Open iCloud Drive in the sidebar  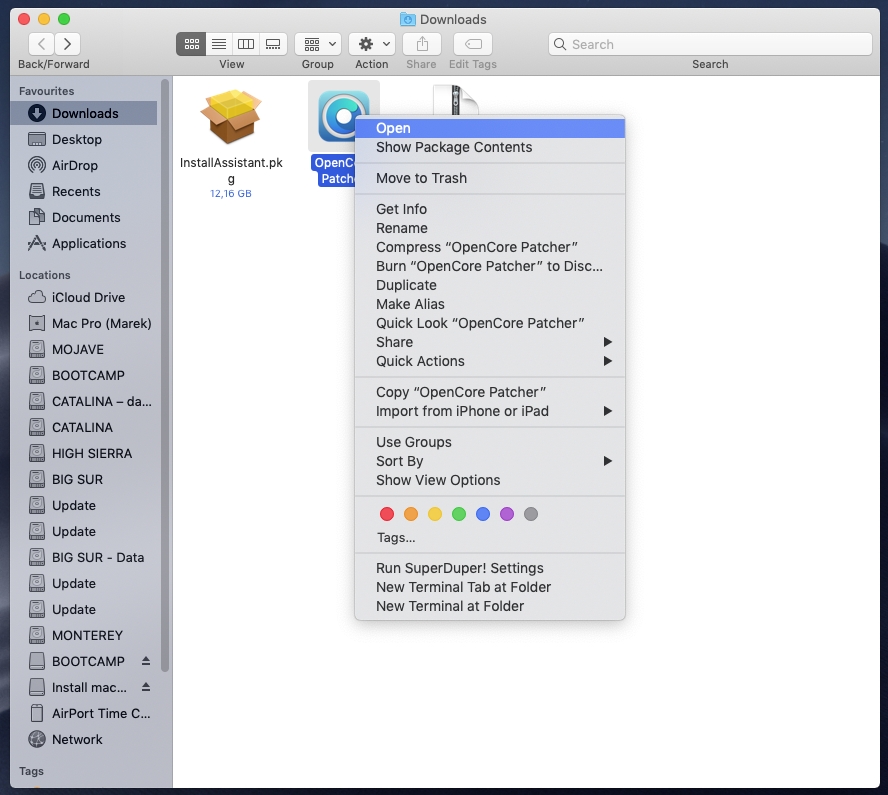pyautogui.click(x=84, y=297)
